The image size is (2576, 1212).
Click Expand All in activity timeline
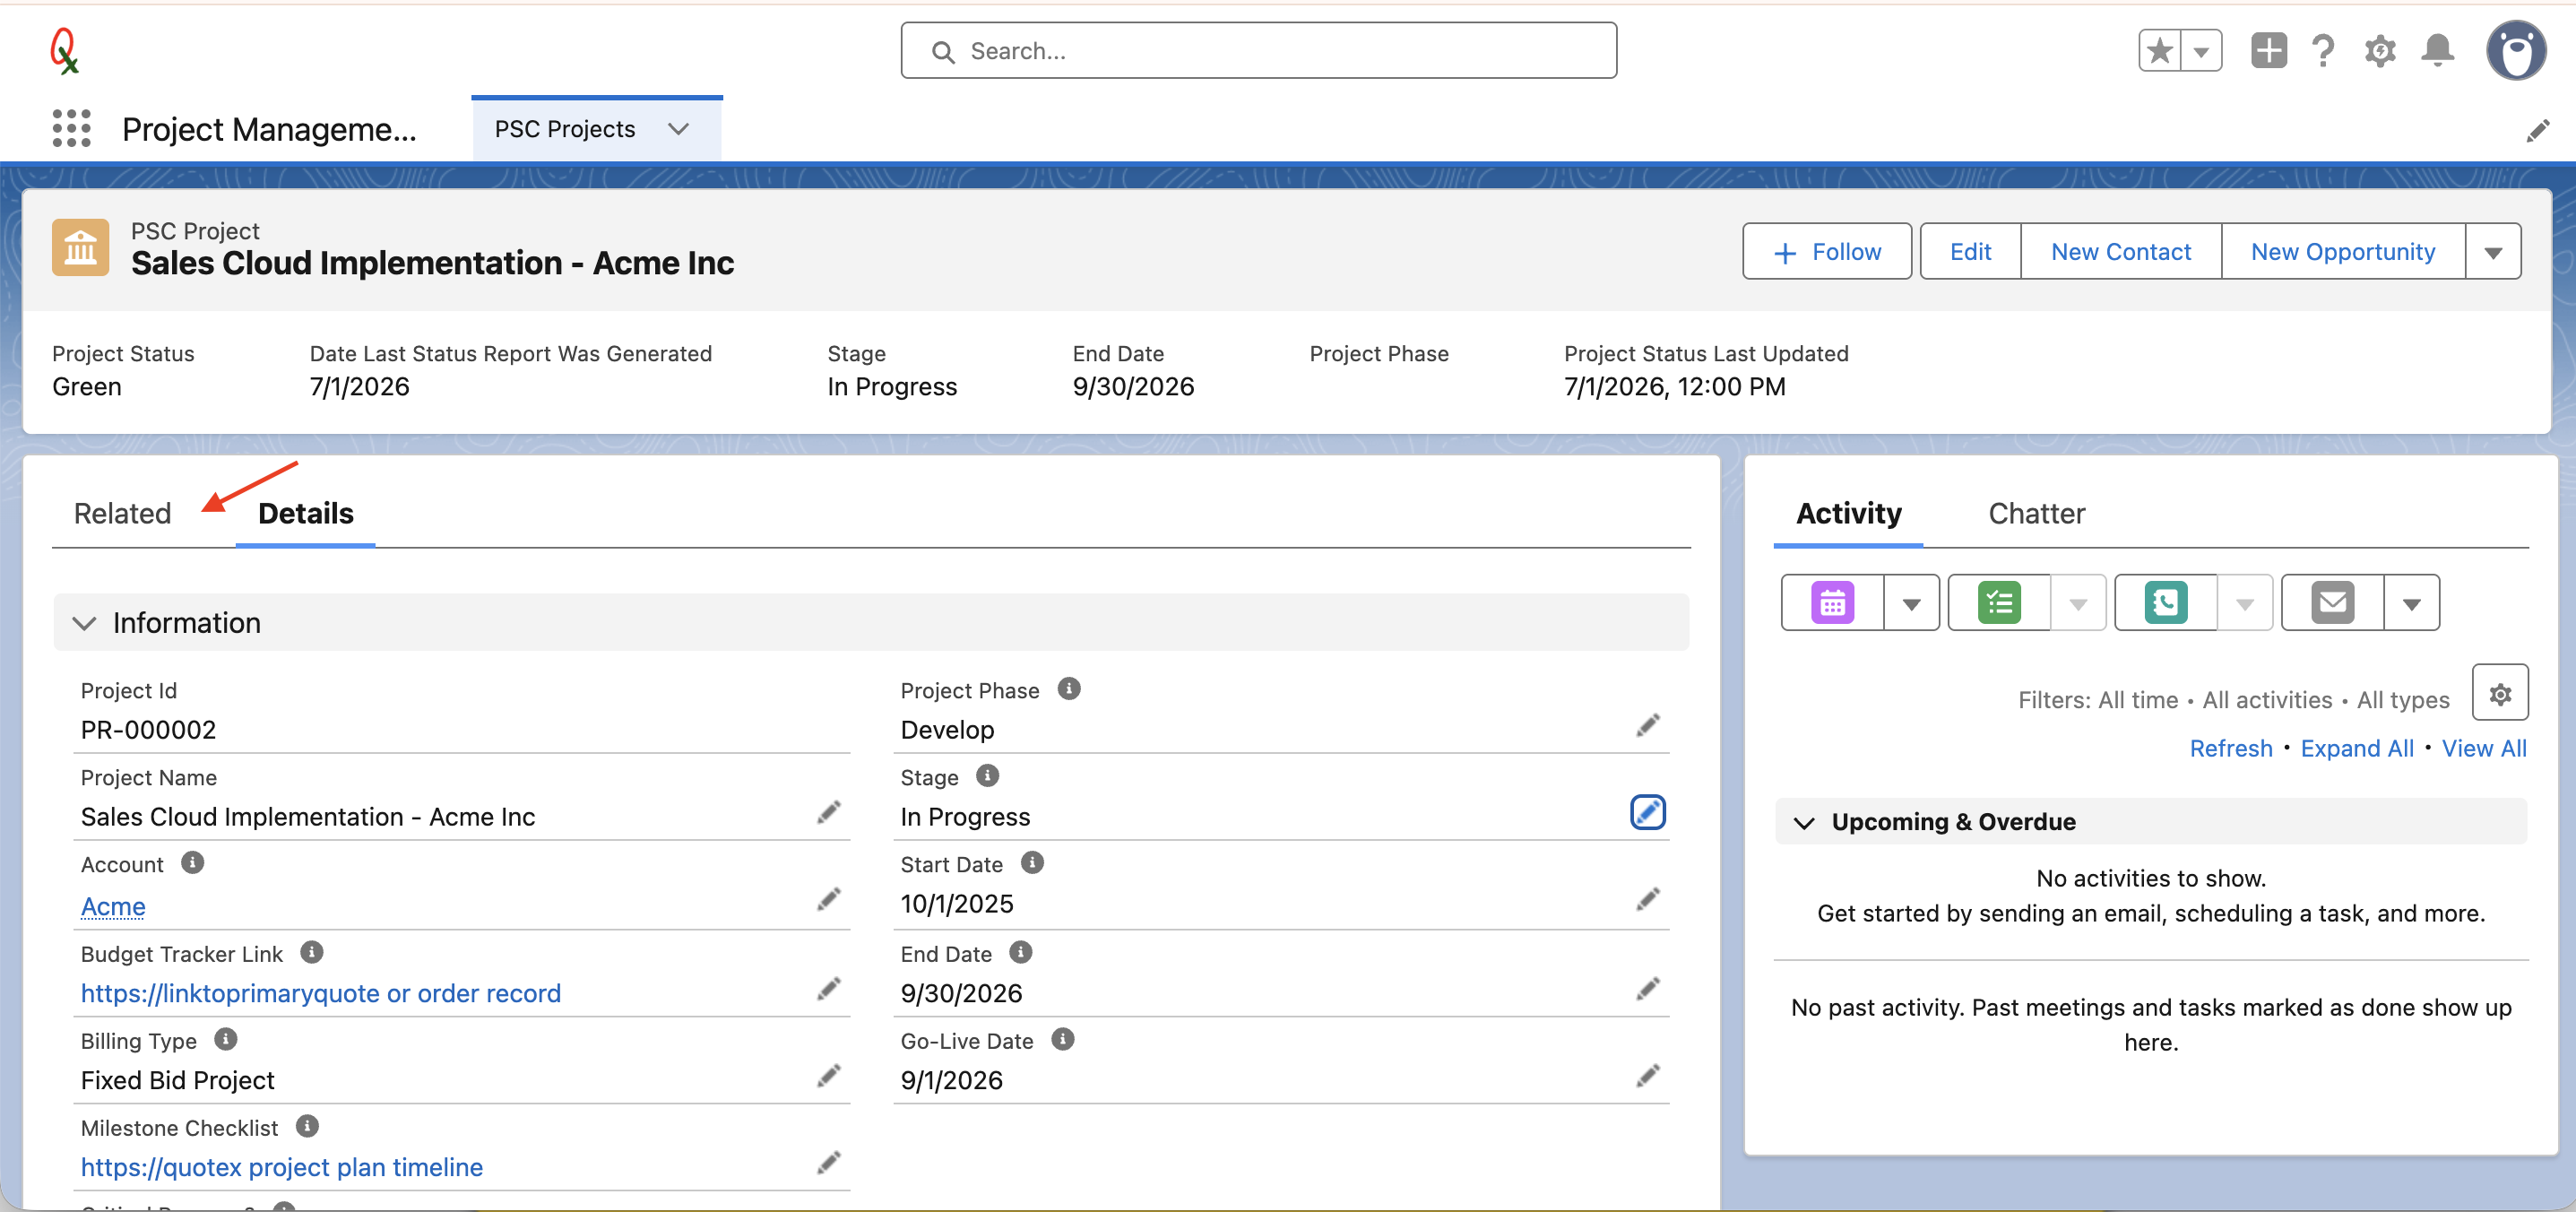click(2356, 748)
